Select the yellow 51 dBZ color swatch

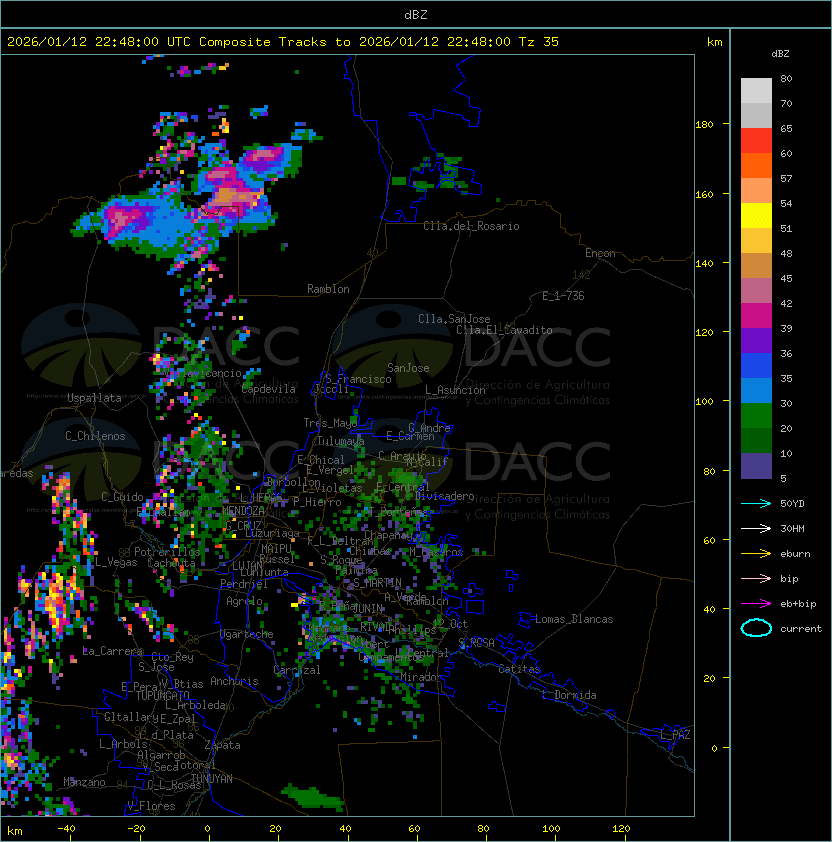coord(756,215)
